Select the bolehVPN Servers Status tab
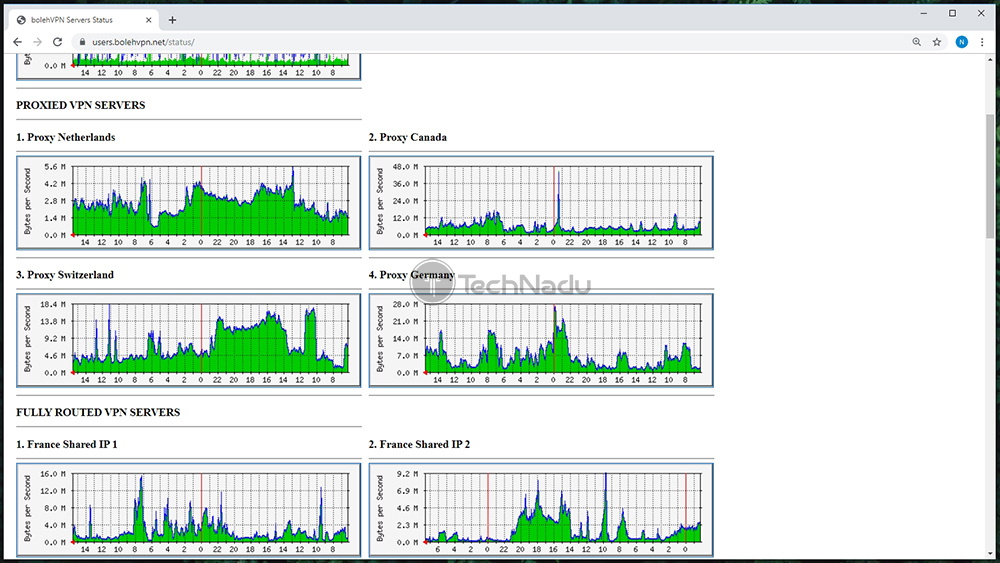Viewport: 1000px width, 563px height. [x=83, y=20]
